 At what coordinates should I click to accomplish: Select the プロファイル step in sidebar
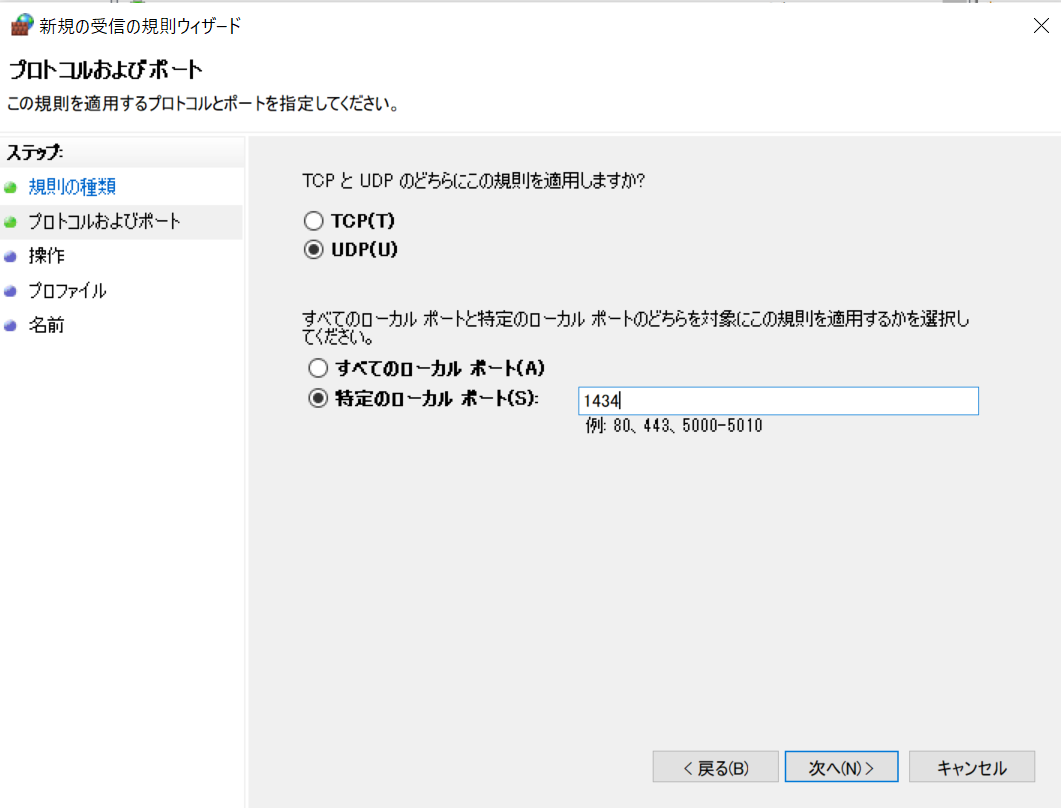point(67,291)
